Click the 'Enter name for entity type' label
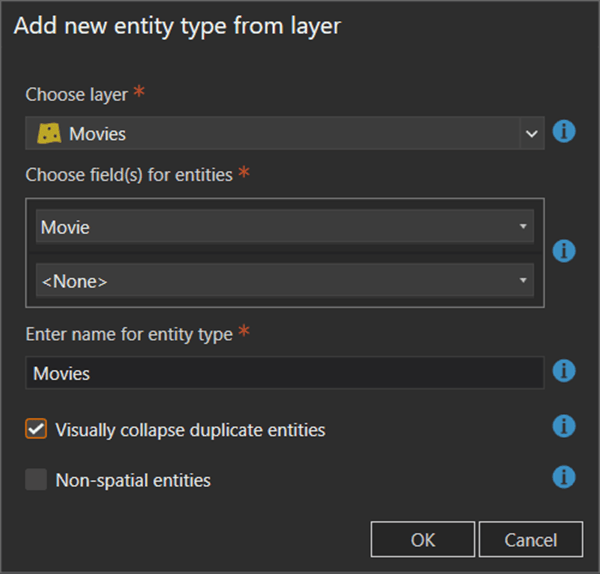Screen dimensions: 600x574 coord(129,335)
